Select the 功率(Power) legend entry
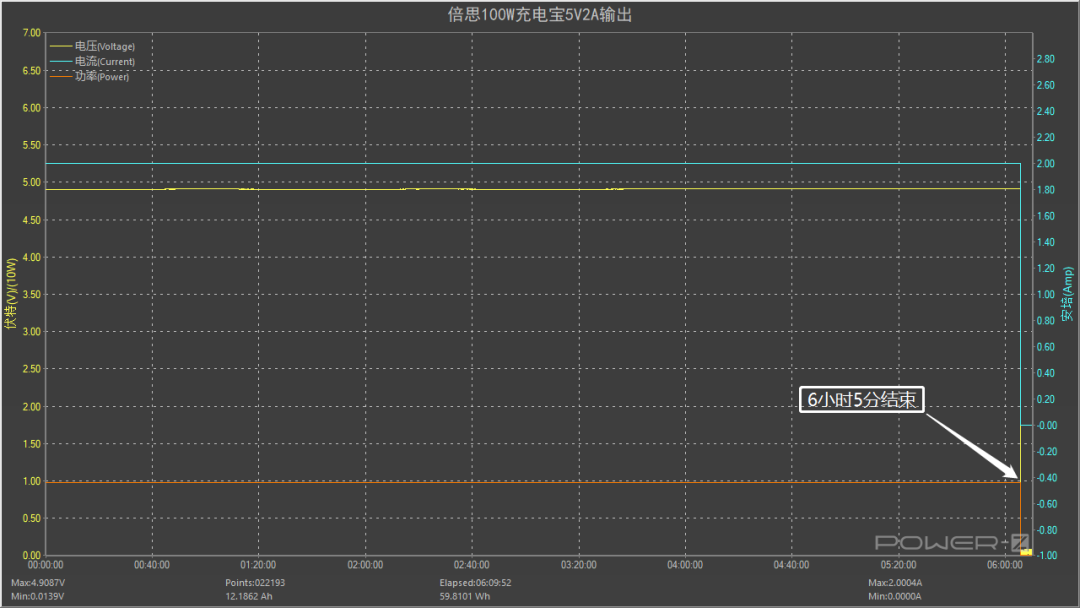The width and height of the screenshot is (1080, 608). click(90, 76)
